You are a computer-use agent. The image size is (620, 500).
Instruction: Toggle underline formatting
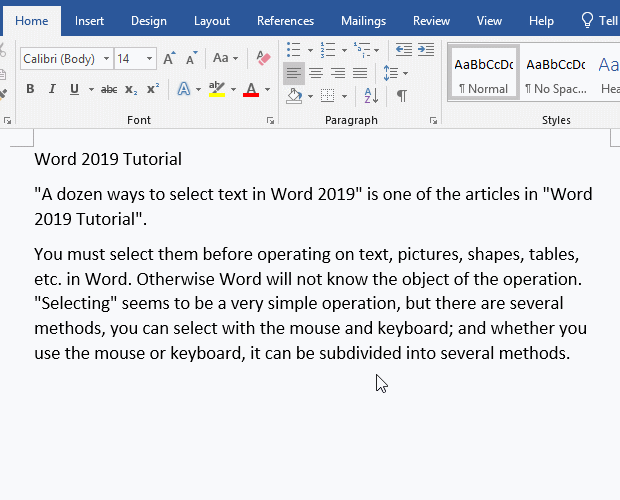tap(74, 89)
